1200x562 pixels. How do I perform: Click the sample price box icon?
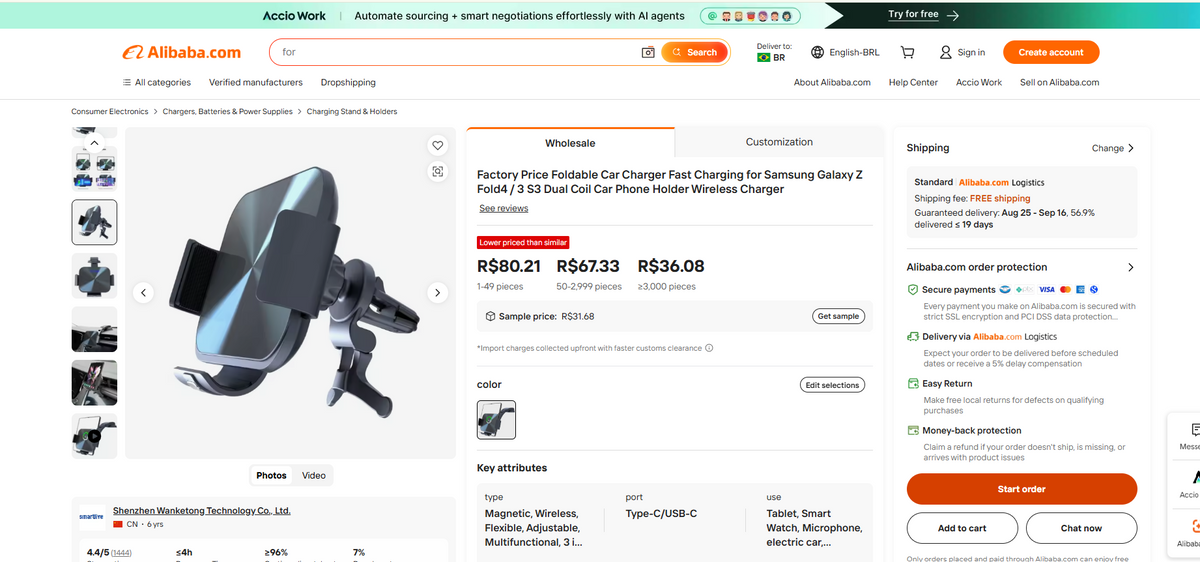(x=490, y=316)
